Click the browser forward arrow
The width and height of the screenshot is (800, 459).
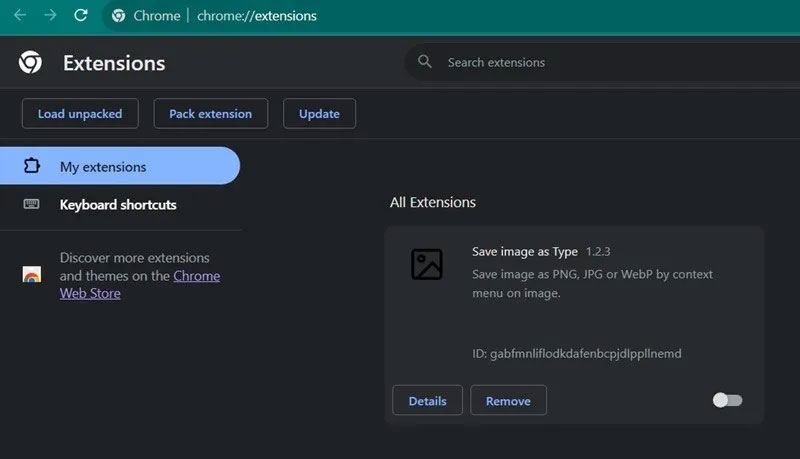(50, 16)
